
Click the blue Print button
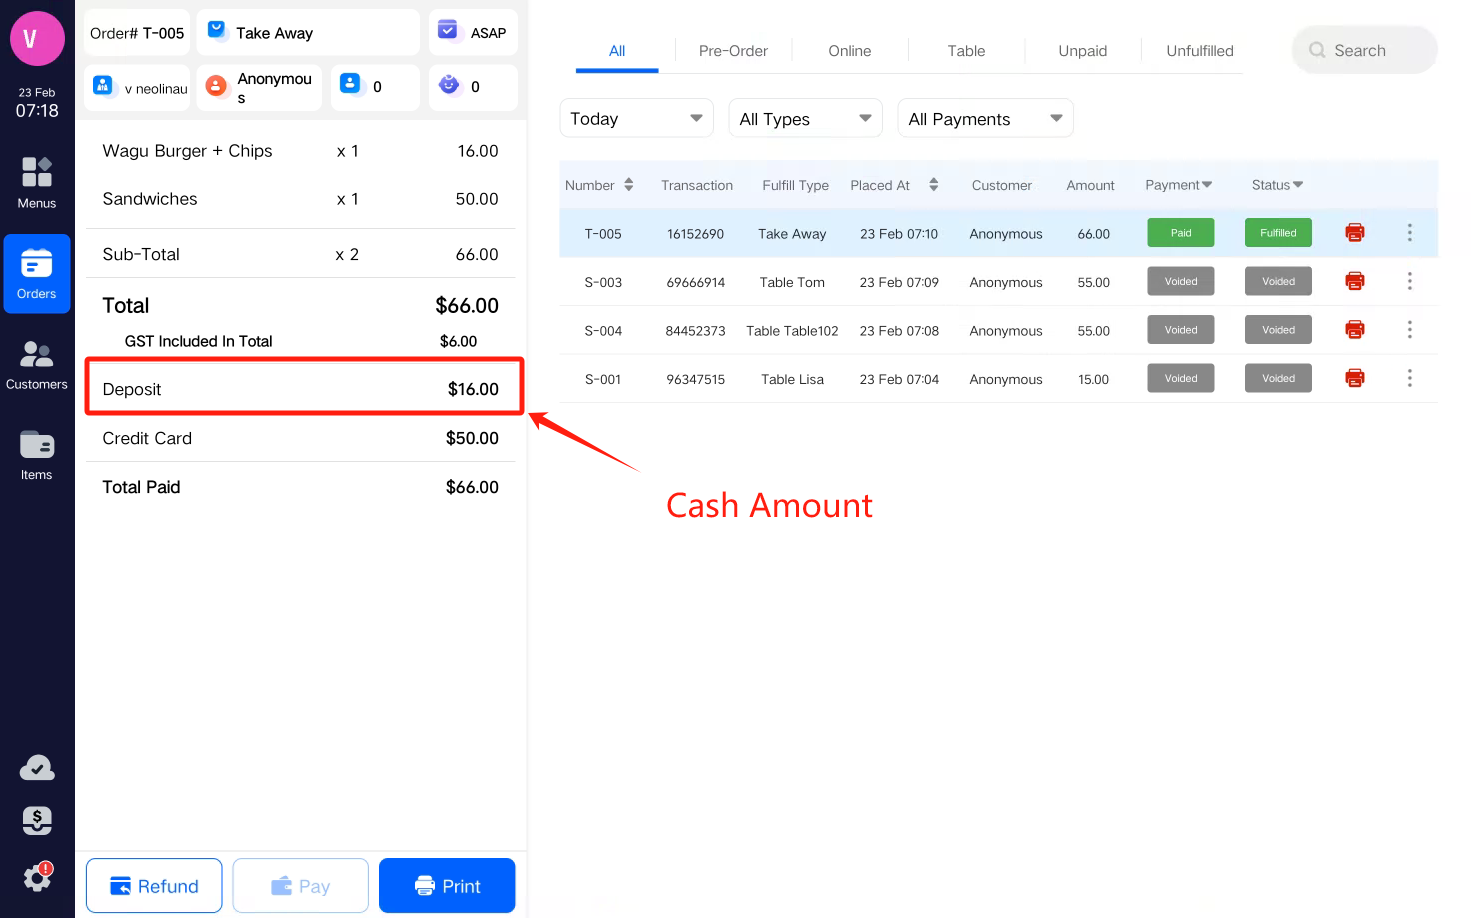[x=447, y=886]
